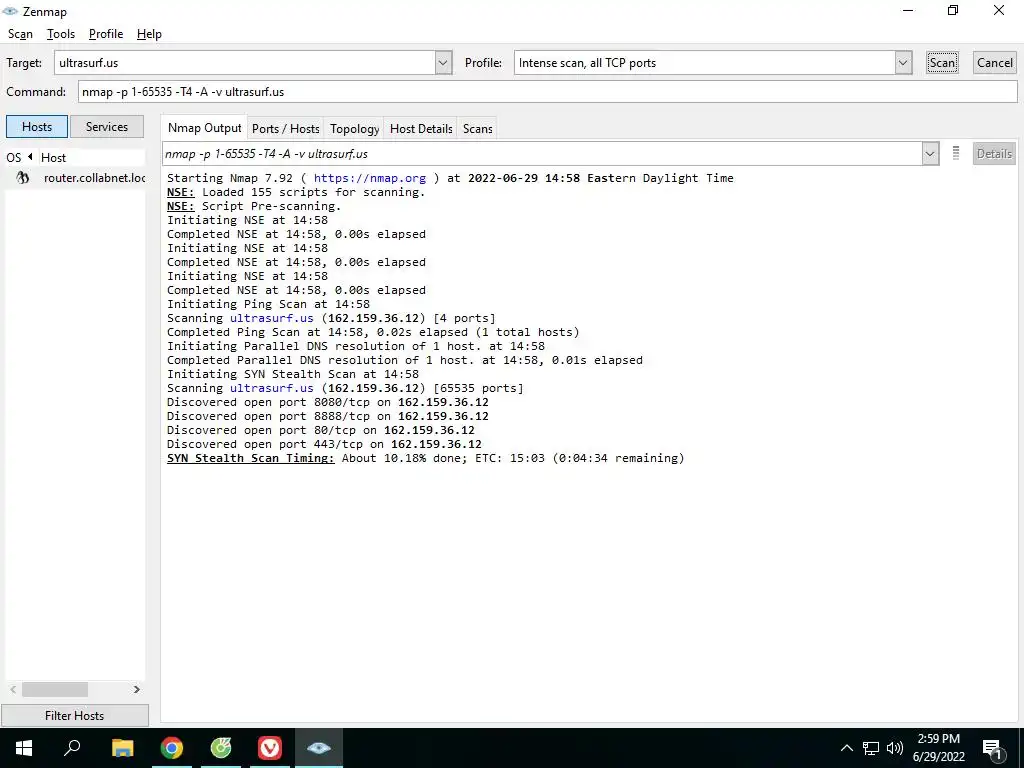
Task: Click the Filter Hosts button
Action: [x=74, y=716]
